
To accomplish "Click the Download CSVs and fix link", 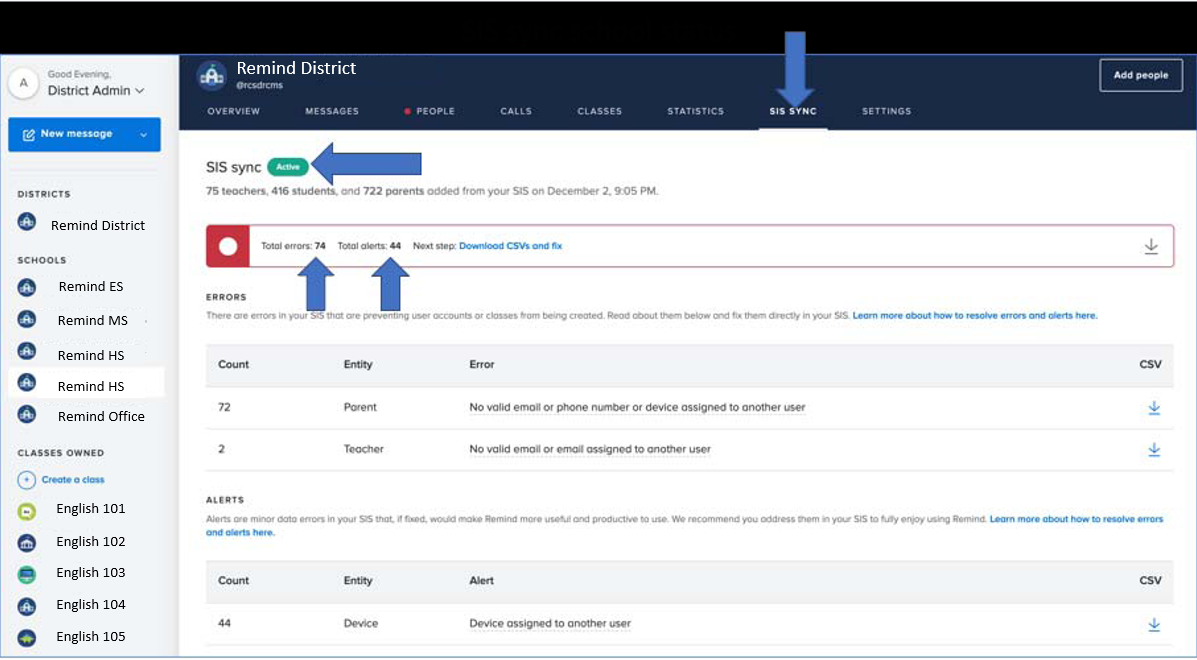I will [x=511, y=246].
